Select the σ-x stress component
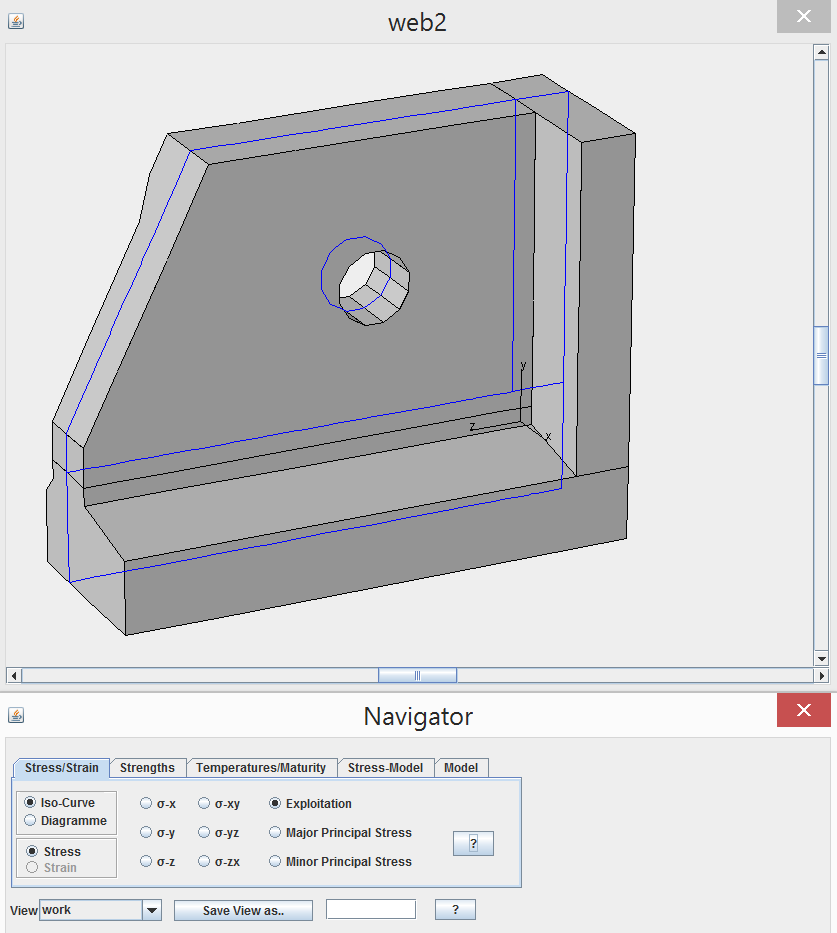 (146, 803)
